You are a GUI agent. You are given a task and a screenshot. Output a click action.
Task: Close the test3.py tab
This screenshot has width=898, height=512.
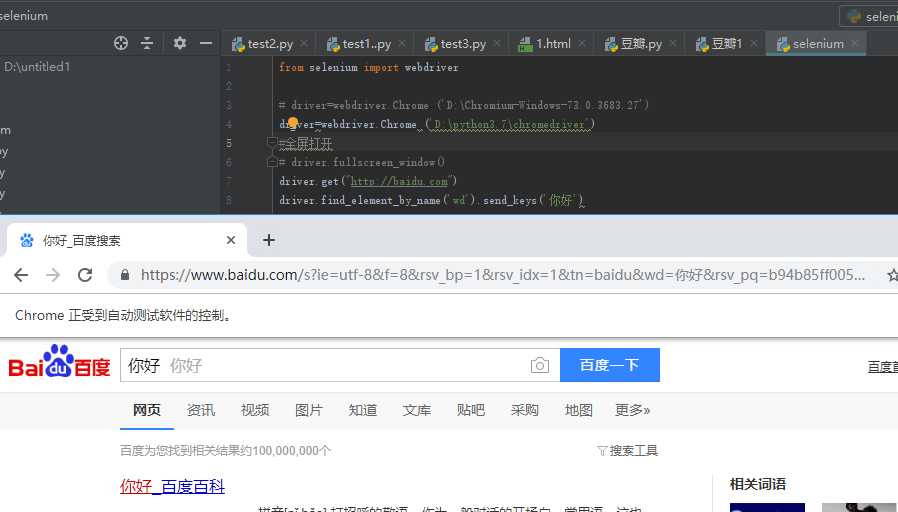click(x=497, y=44)
